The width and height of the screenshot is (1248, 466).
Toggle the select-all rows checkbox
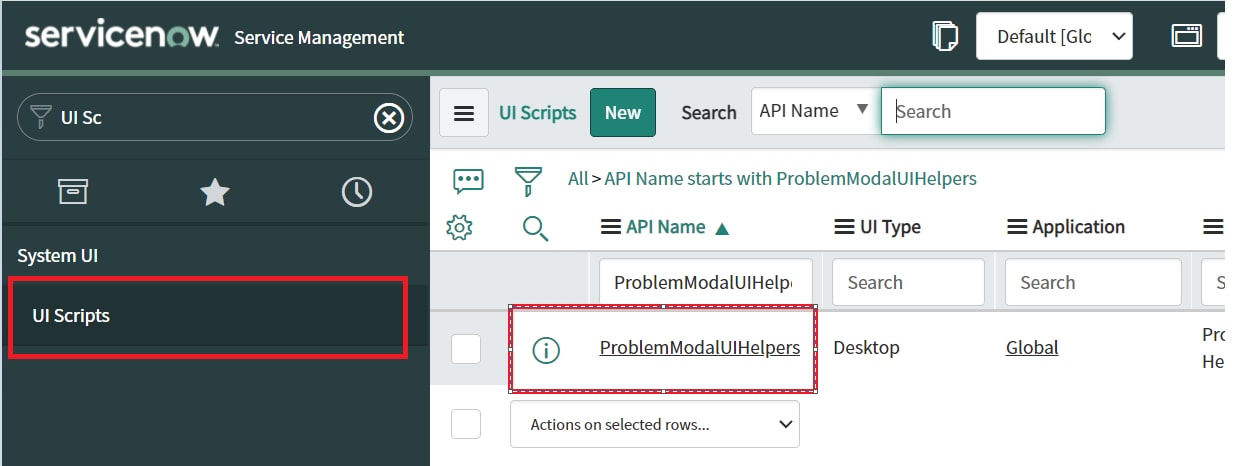point(466,424)
